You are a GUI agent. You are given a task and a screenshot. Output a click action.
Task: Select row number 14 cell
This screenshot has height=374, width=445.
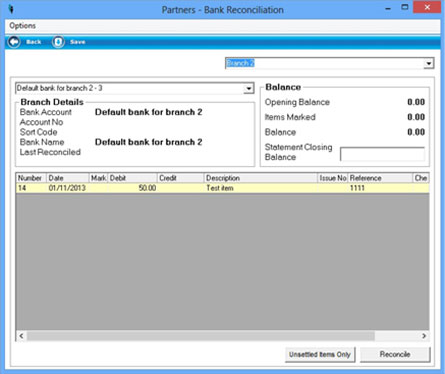(31, 188)
